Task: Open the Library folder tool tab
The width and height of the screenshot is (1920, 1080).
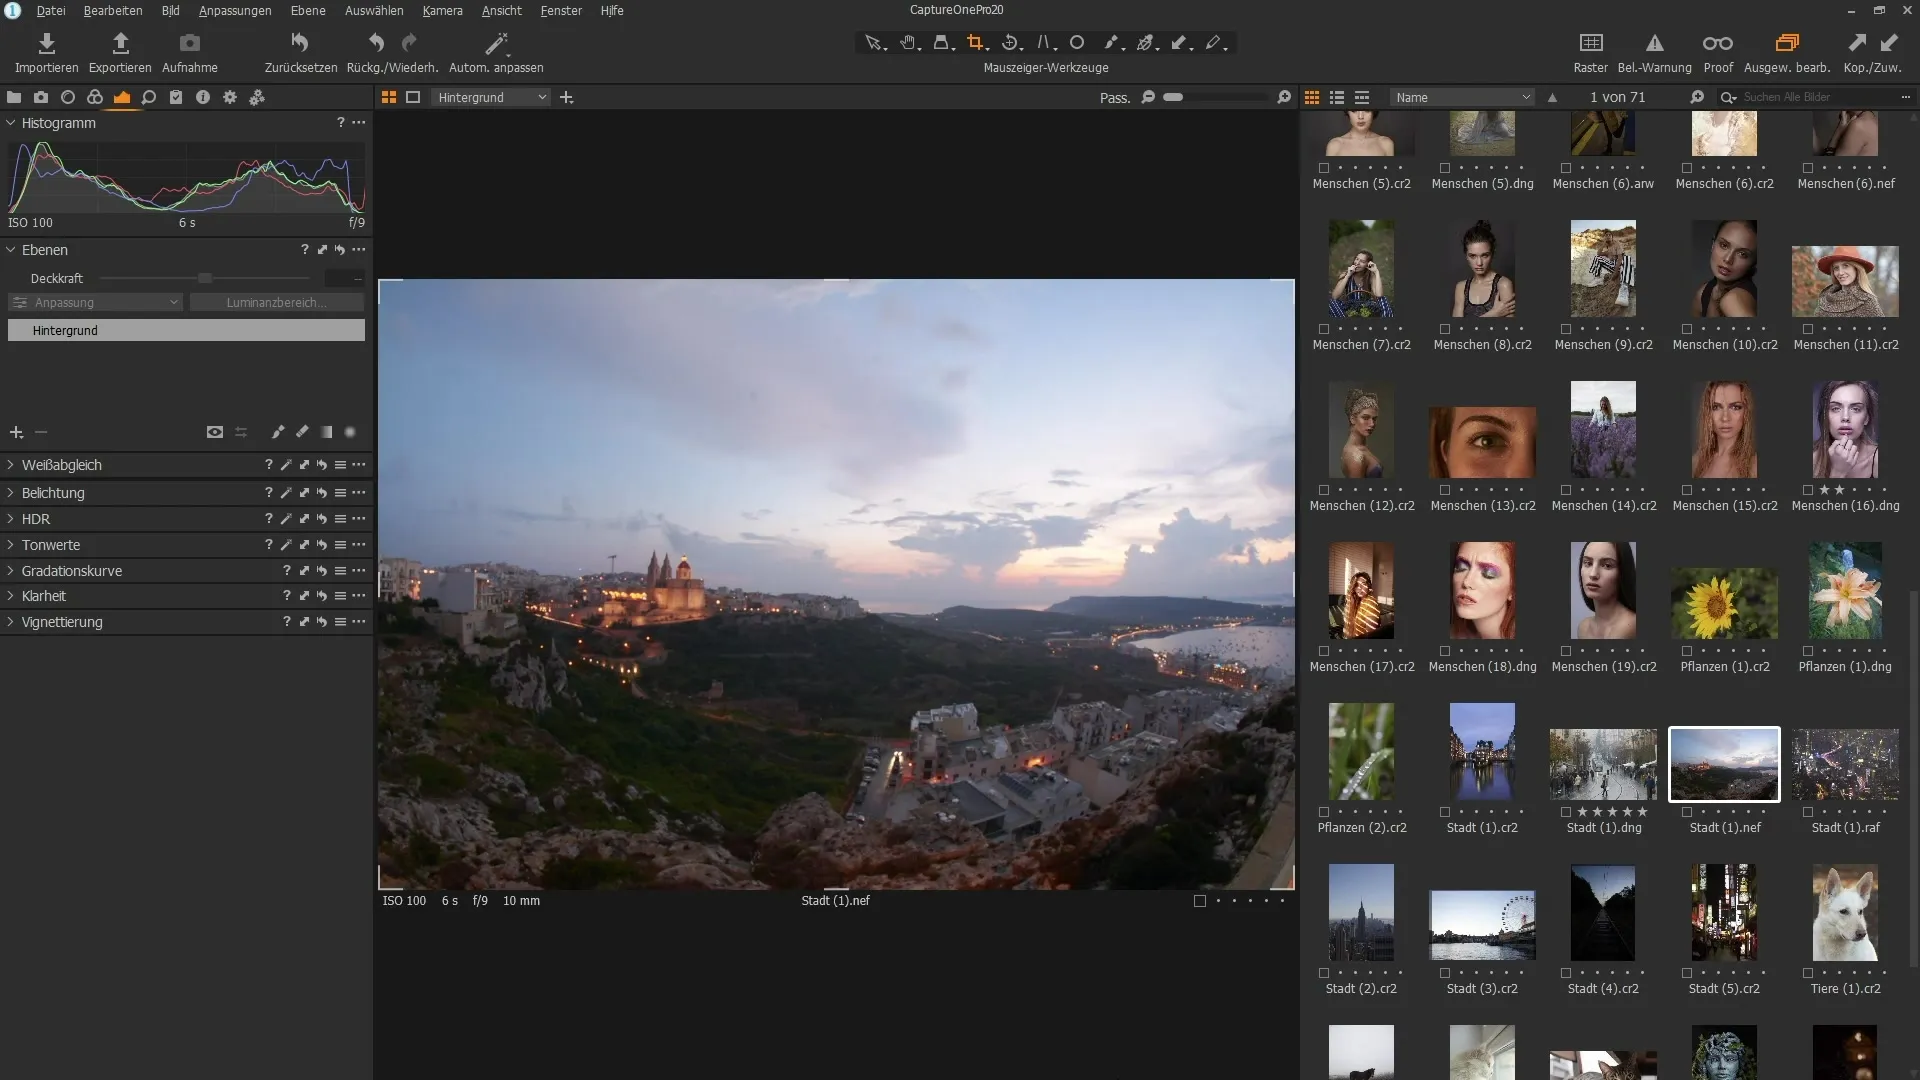Action: coord(14,97)
